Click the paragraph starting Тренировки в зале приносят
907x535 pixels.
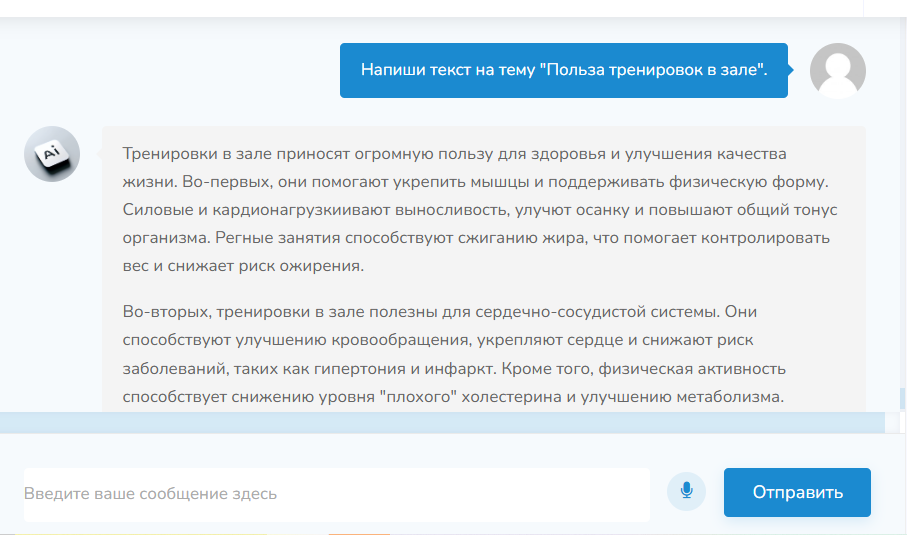(x=480, y=210)
